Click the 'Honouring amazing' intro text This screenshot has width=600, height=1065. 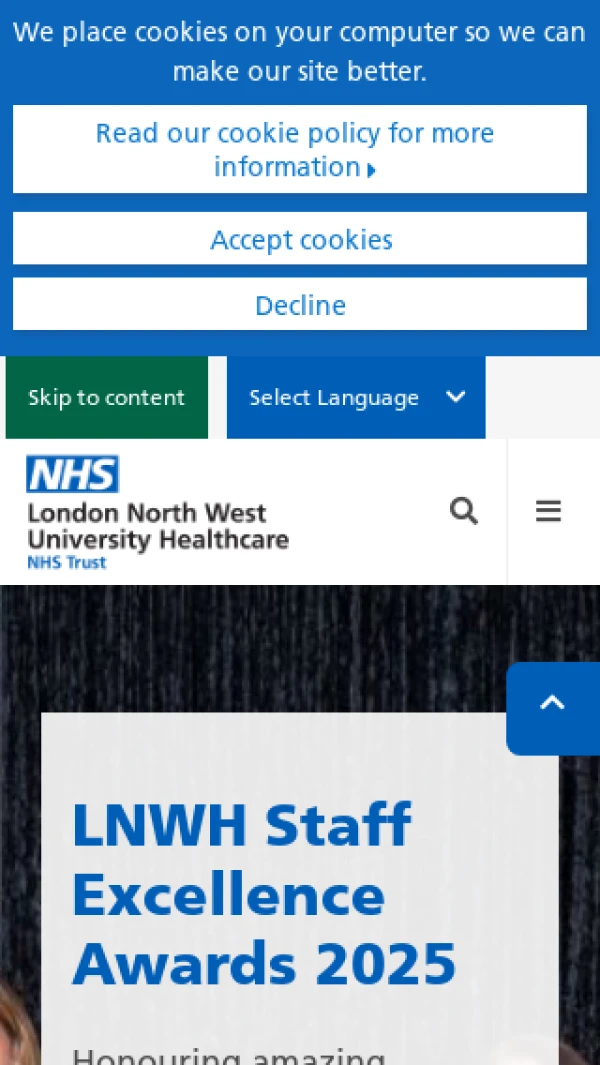coord(228,1057)
